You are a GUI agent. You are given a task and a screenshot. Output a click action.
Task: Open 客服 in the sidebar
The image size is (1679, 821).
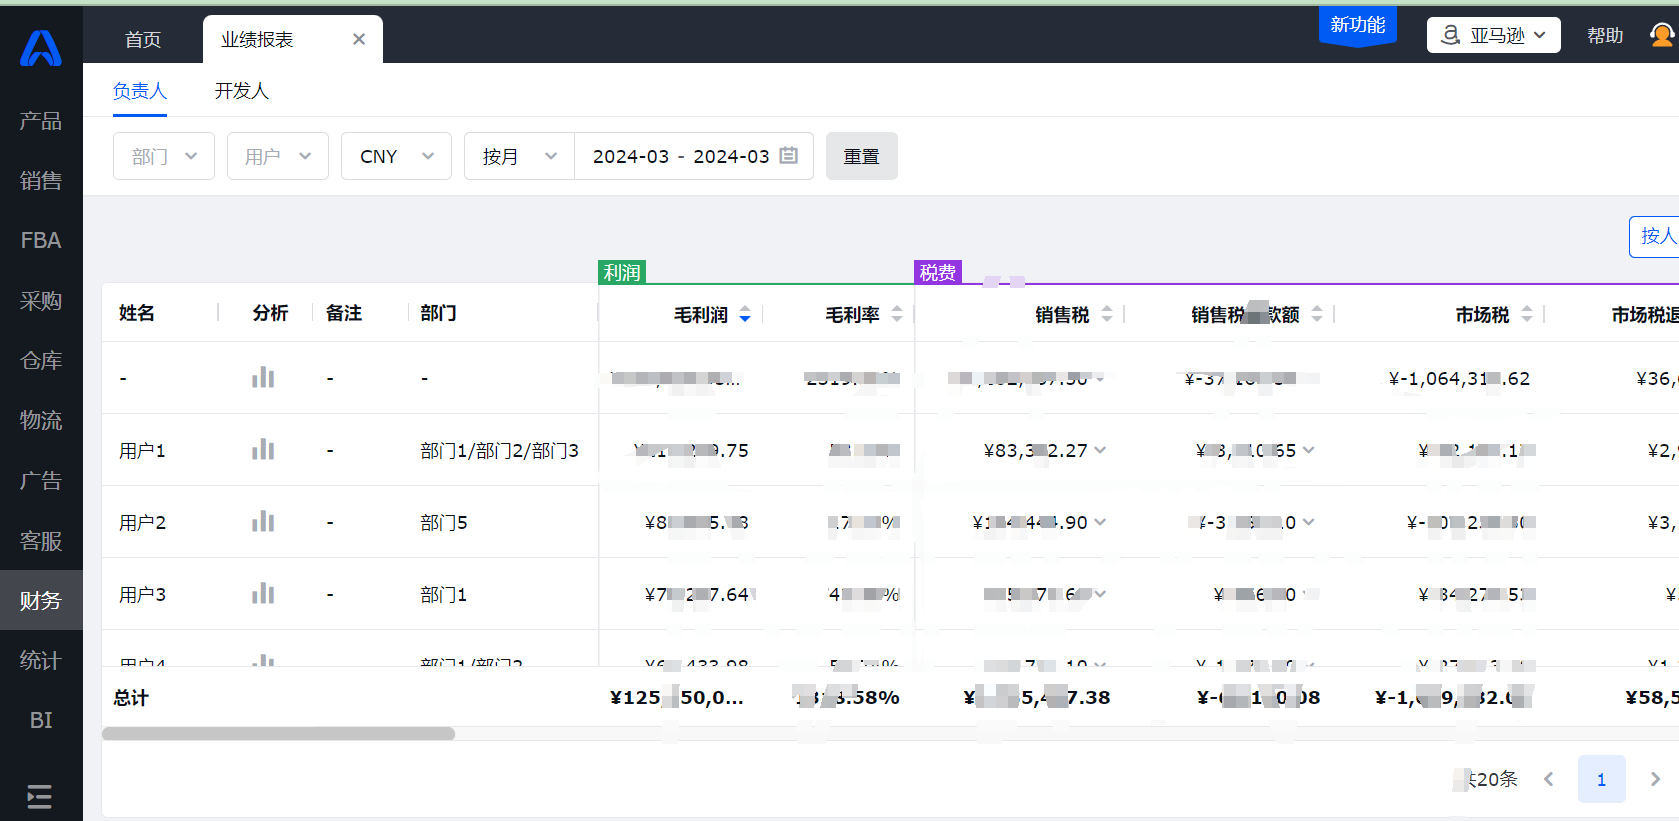click(x=41, y=541)
